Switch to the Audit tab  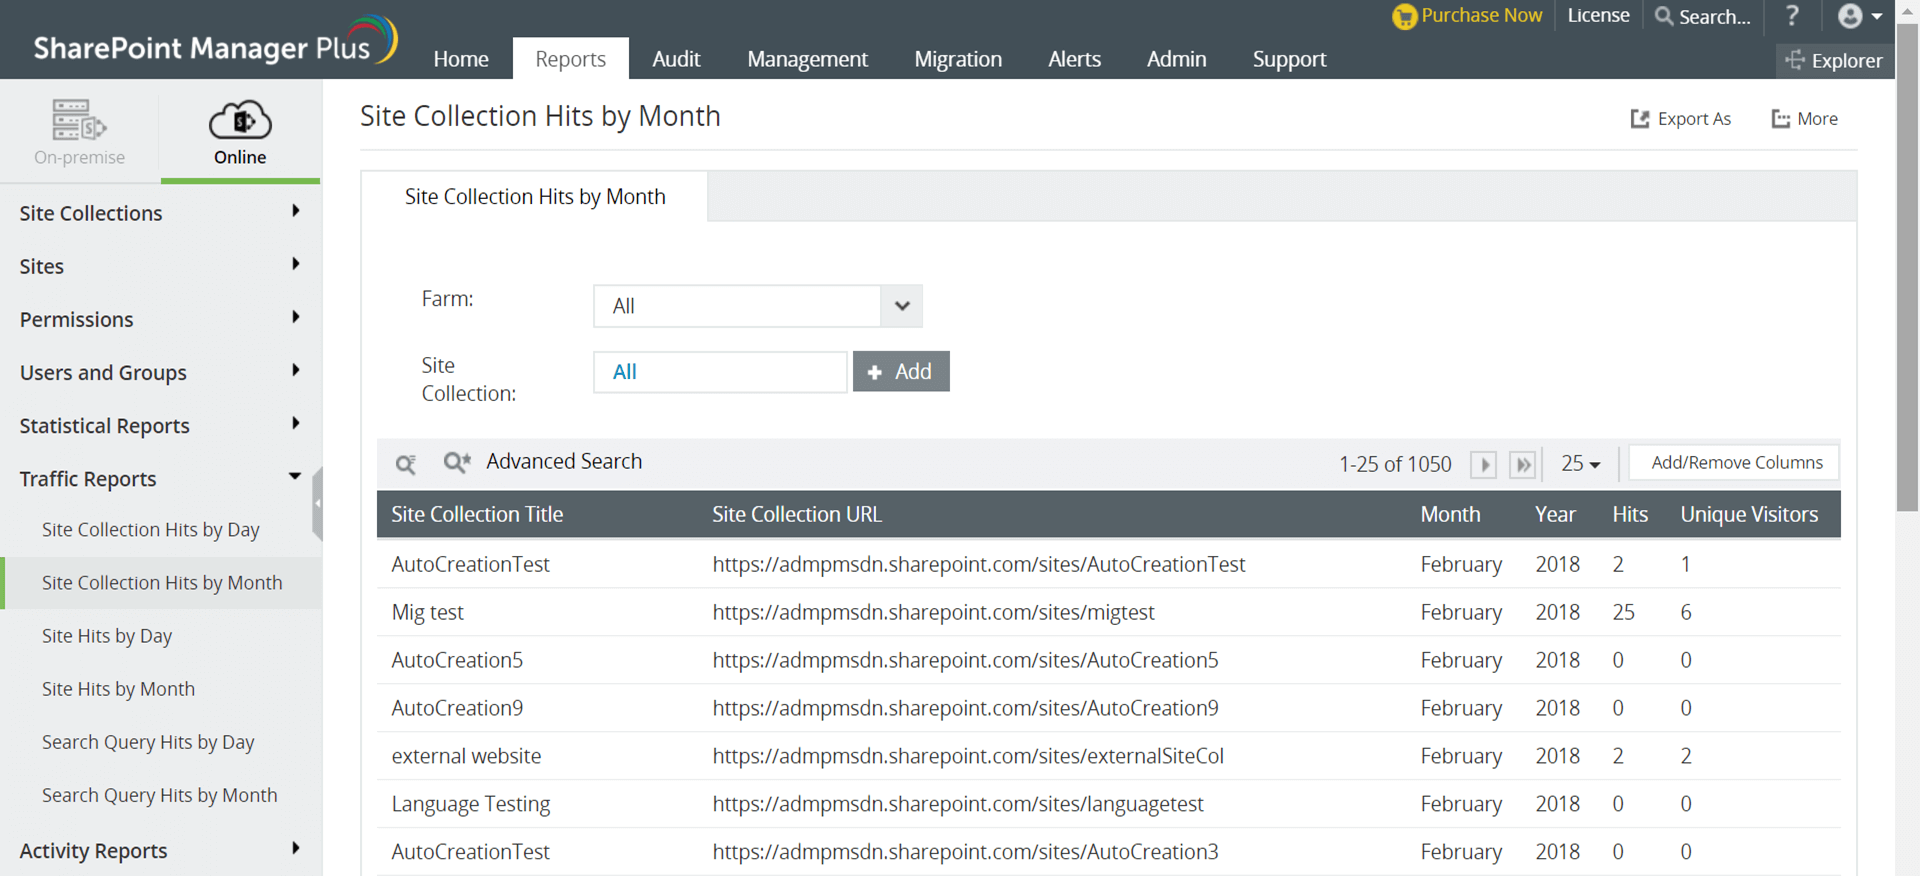tap(676, 59)
